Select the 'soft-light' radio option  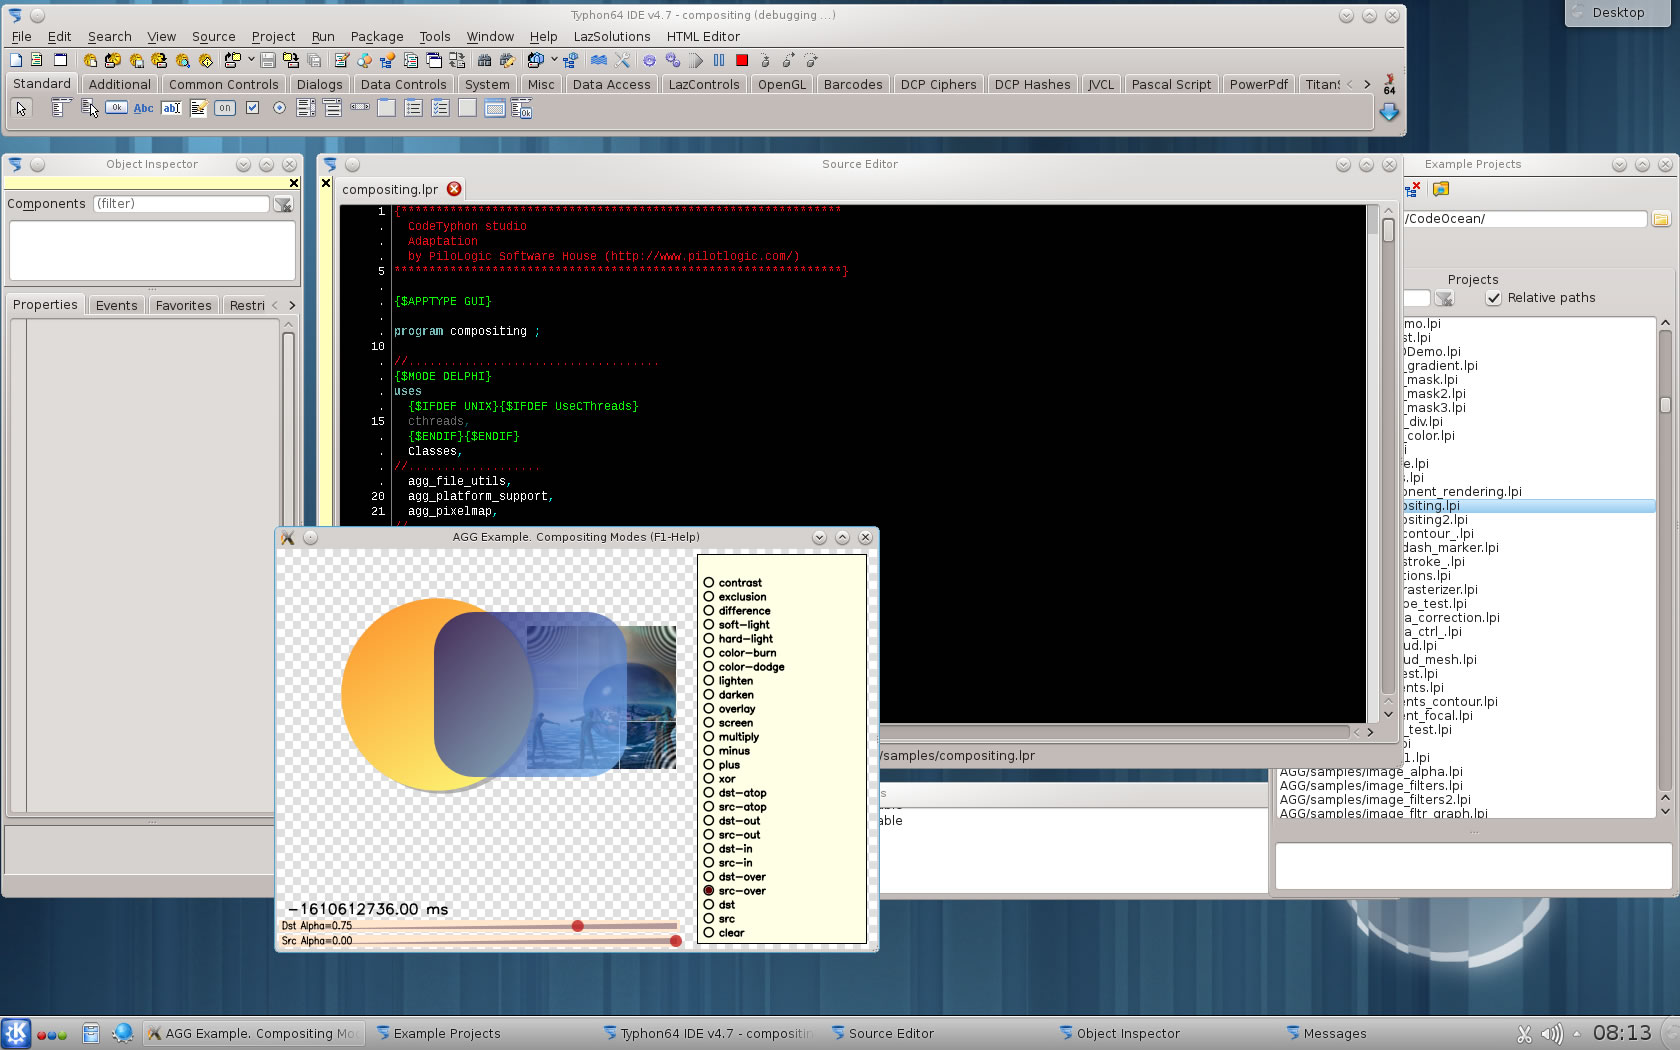tap(708, 625)
